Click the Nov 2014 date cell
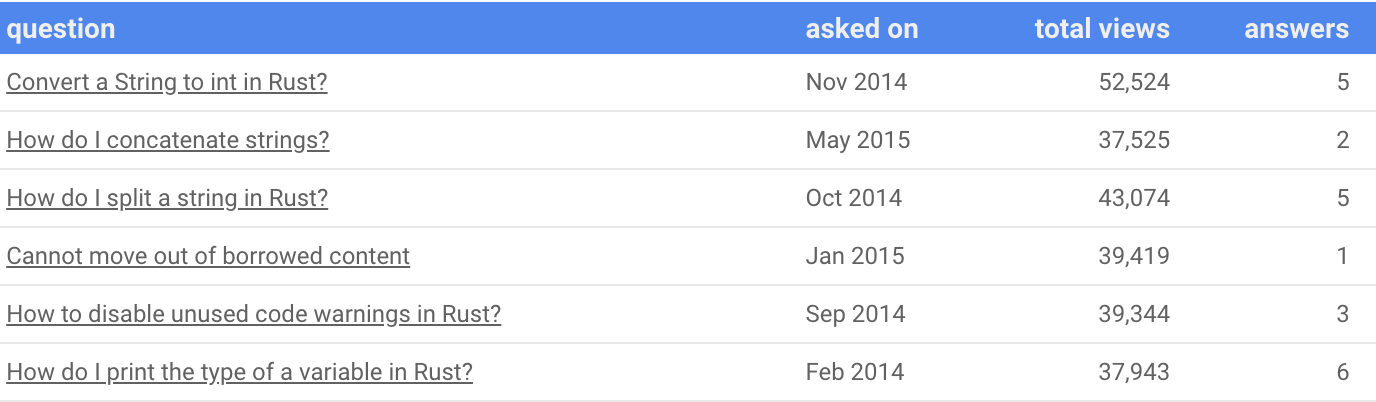 pyautogui.click(x=856, y=82)
